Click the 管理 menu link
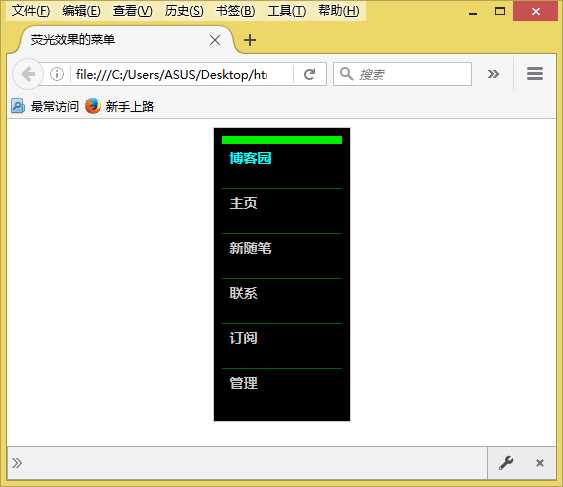563x487 pixels. point(243,383)
